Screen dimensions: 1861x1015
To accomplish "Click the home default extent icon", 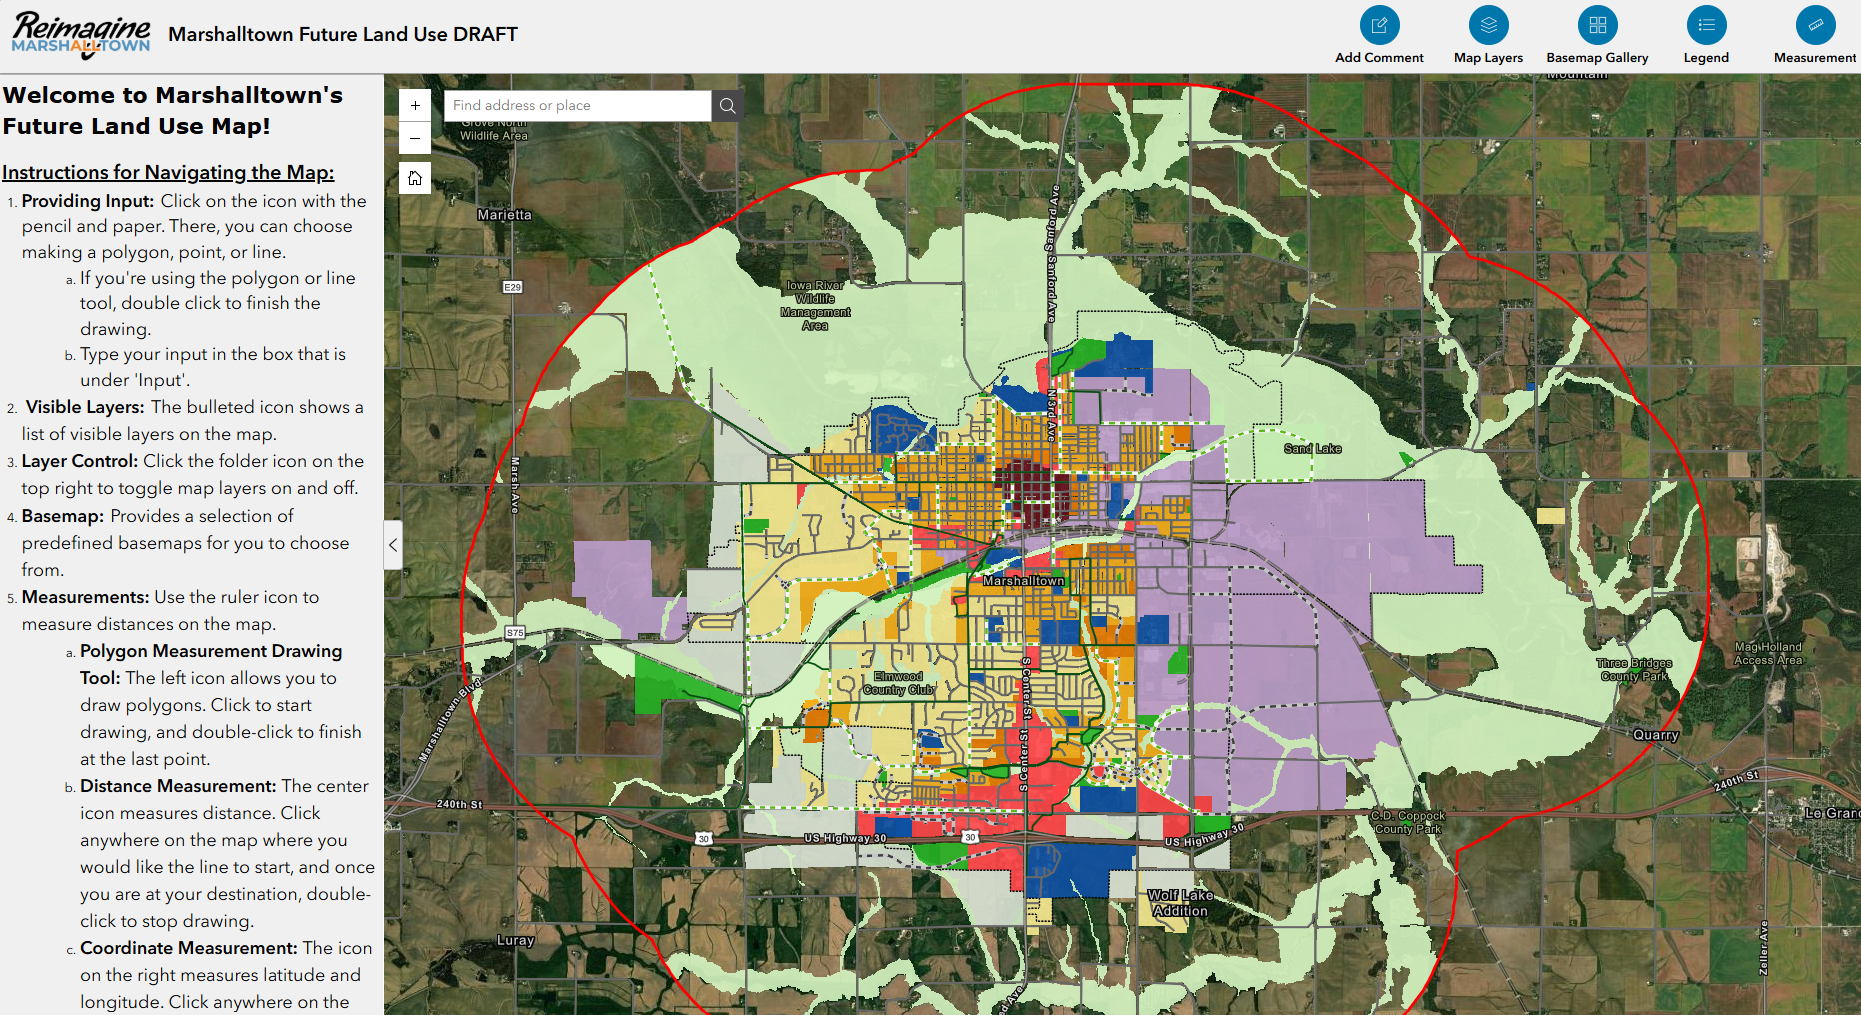I will pyautogui.click(x=415, y=178).
